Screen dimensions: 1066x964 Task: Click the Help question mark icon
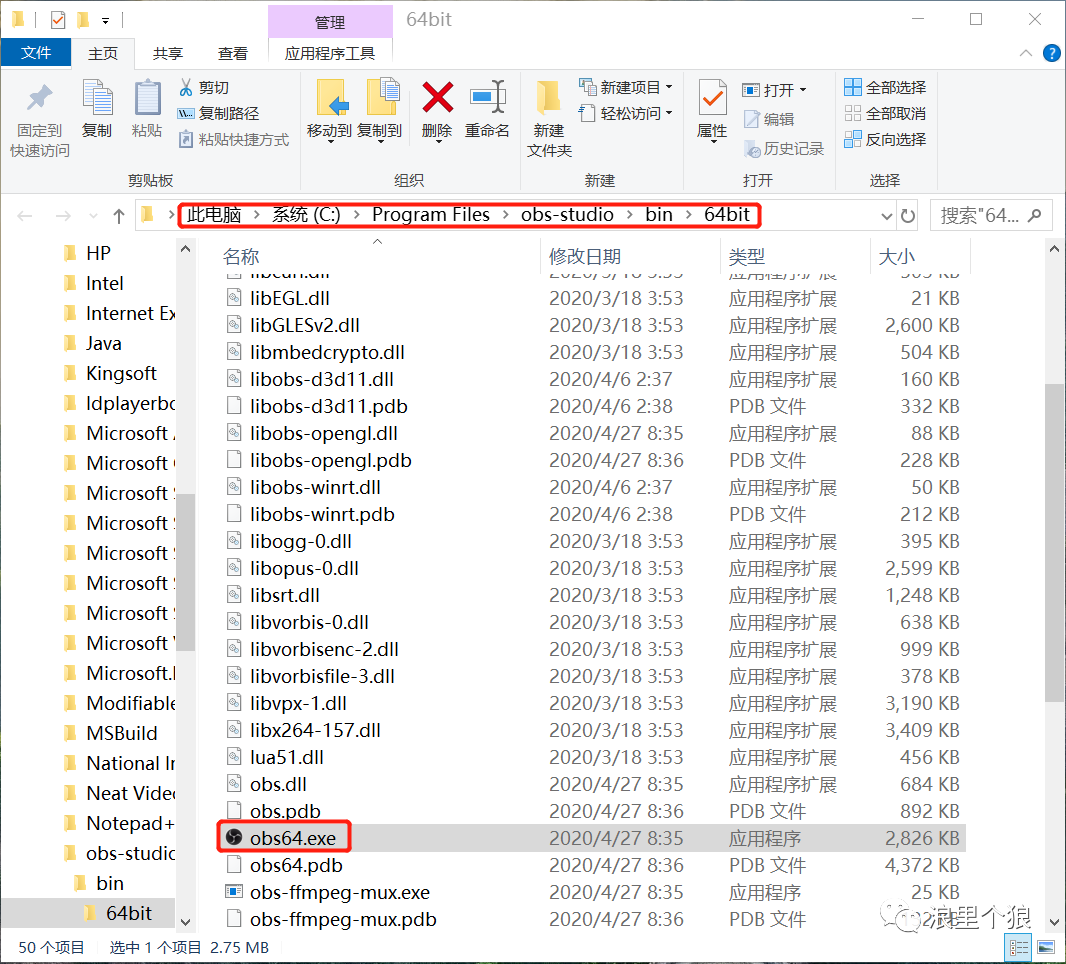coord(1051,53)
